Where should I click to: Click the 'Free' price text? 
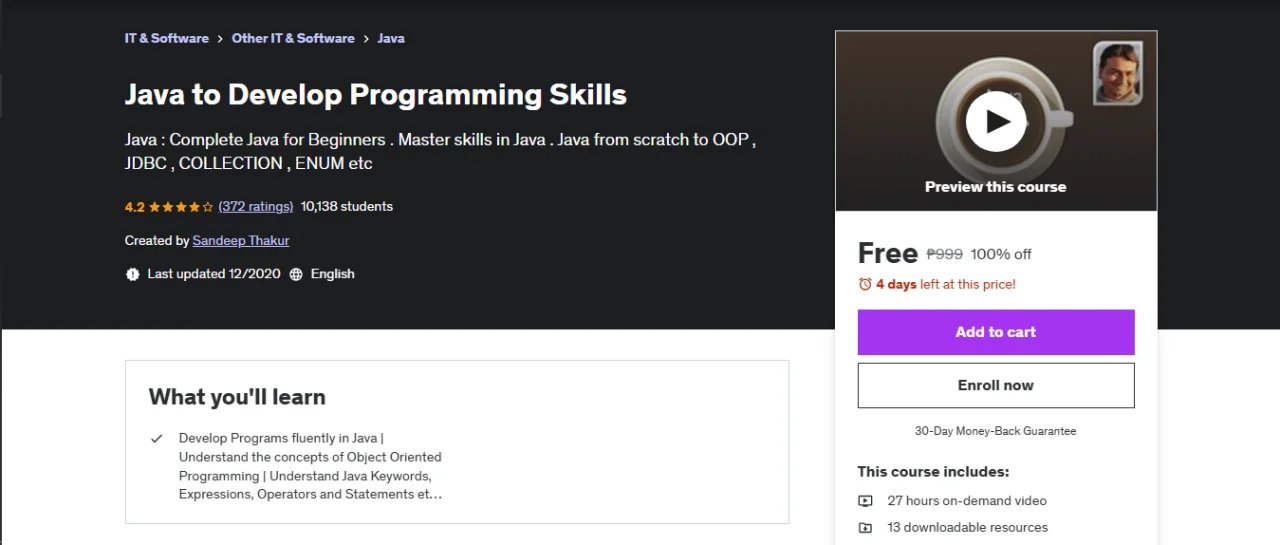888,253
